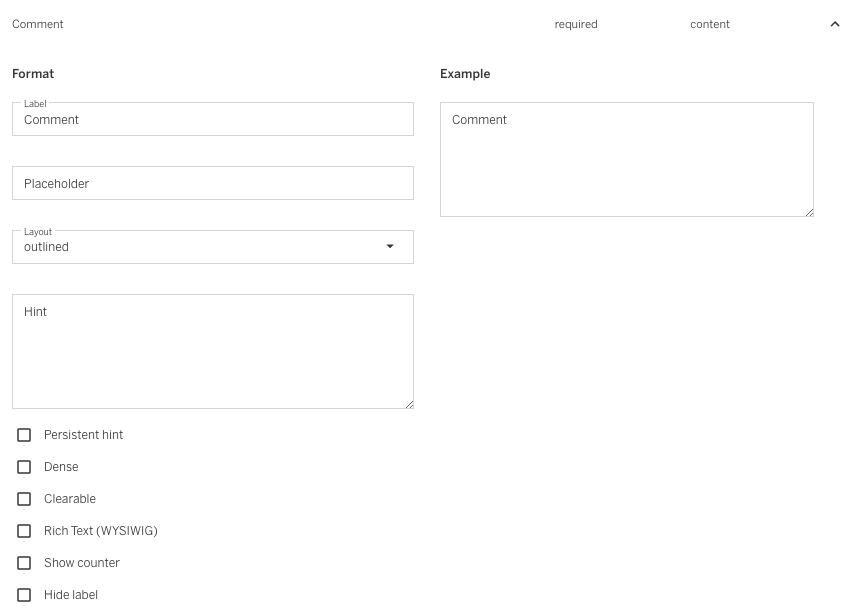Toggle the Clearable checkbox
This screenshot has width=853, height=606.
24,499
